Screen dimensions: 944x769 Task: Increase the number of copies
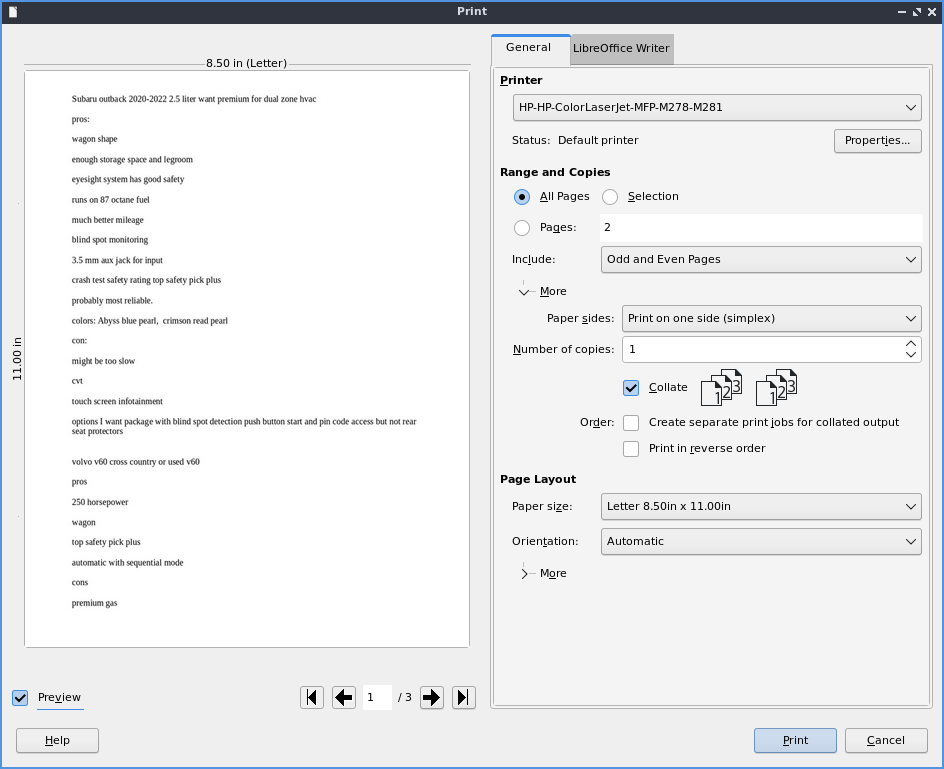point(910,343)
